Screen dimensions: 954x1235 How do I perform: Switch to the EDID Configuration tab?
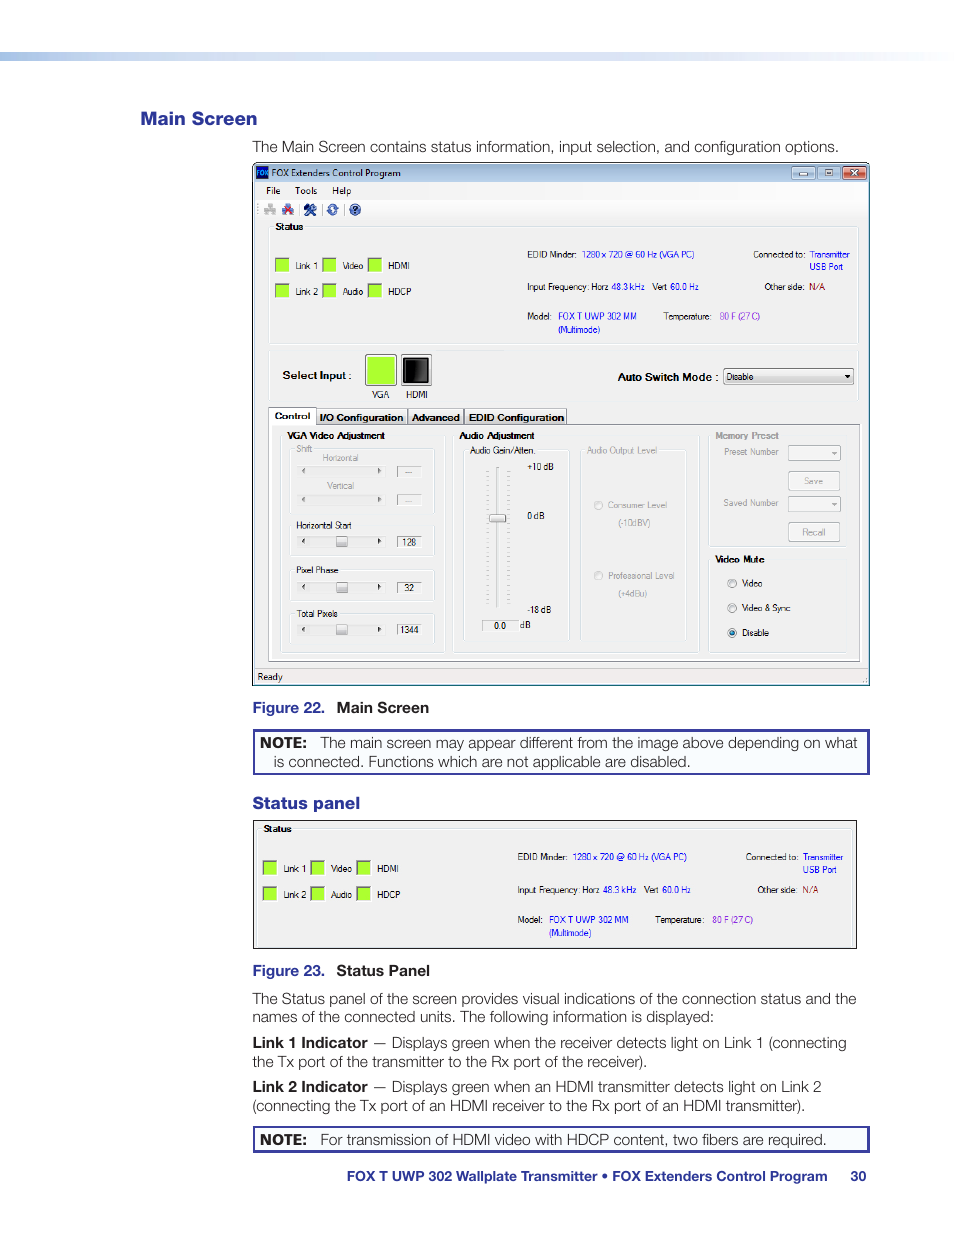516,417
